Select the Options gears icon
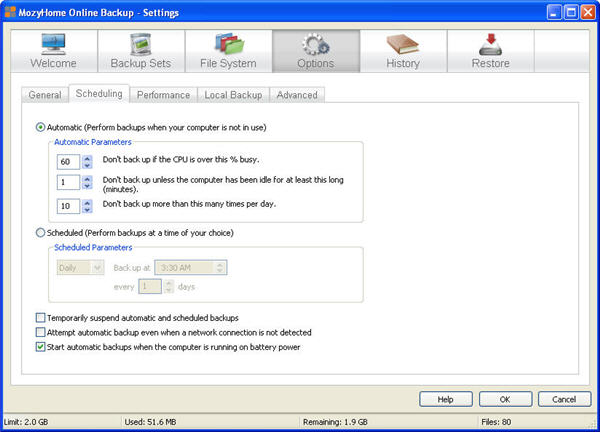The image size is (600, 432). click(x=316, y=44)
